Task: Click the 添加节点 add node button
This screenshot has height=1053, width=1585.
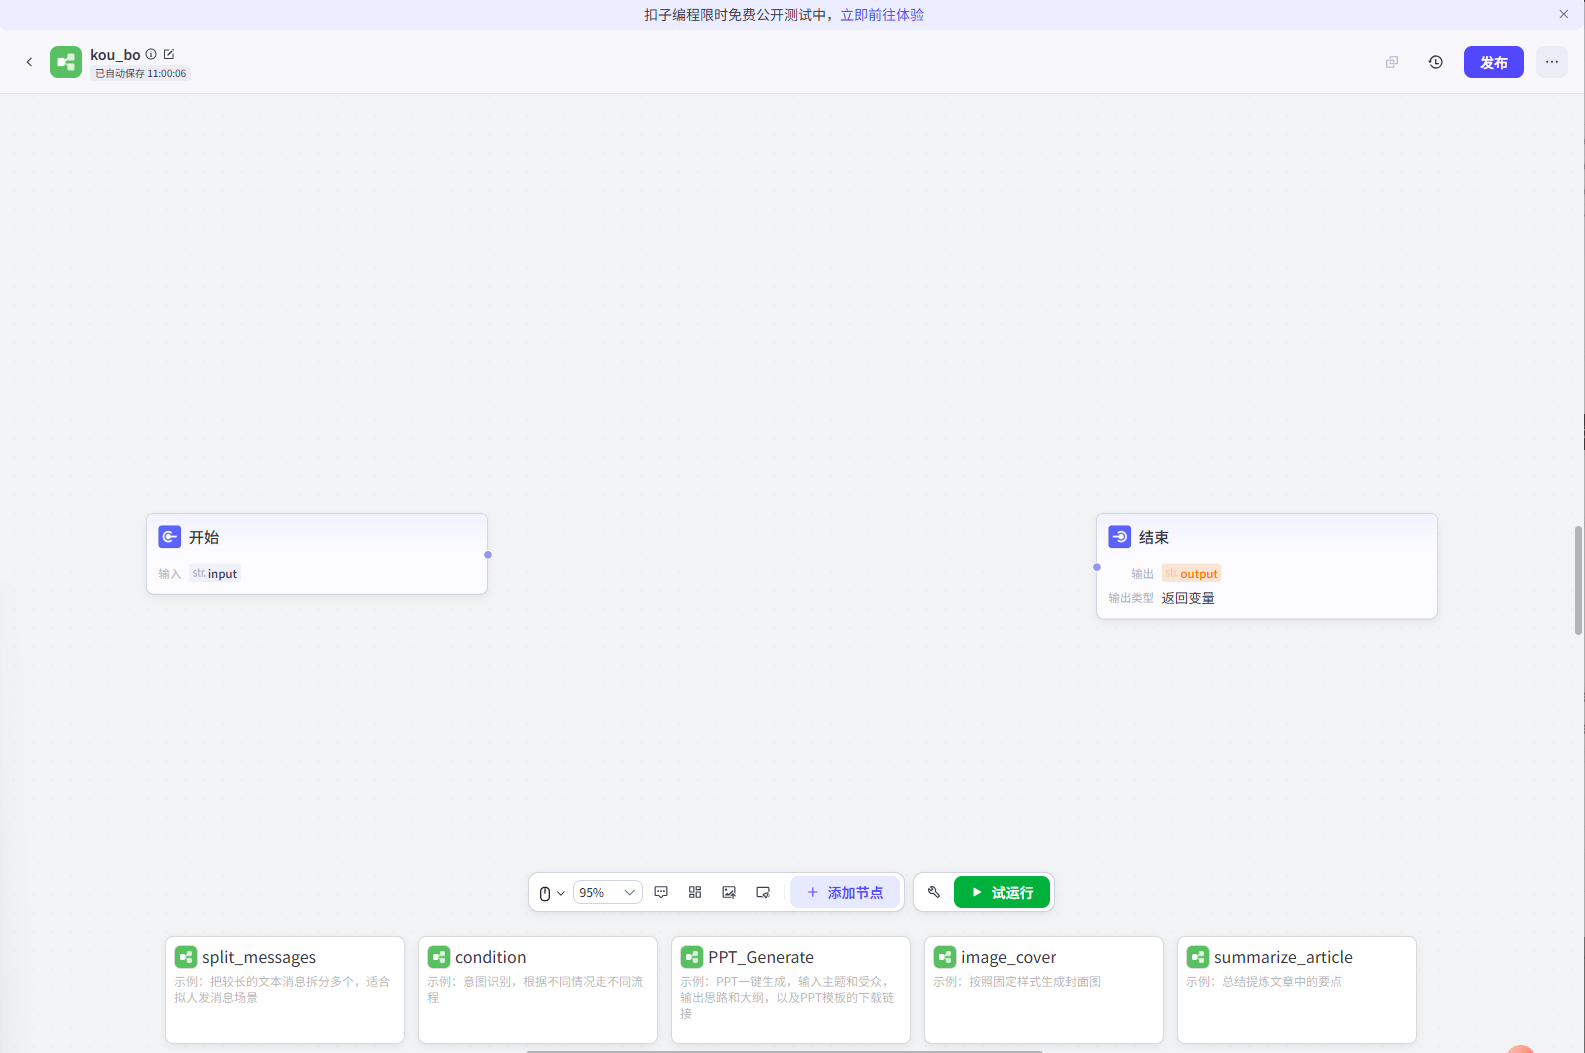Action: pos(845,892)
